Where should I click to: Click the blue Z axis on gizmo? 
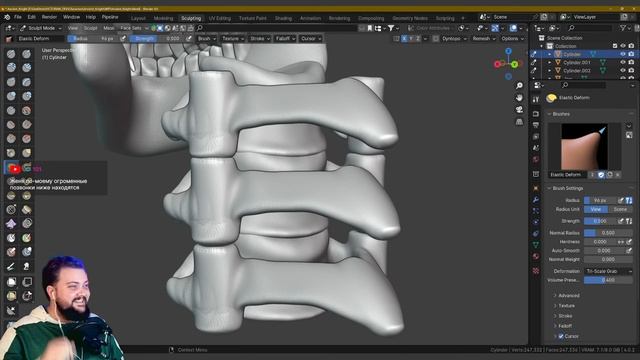[508, 51]
